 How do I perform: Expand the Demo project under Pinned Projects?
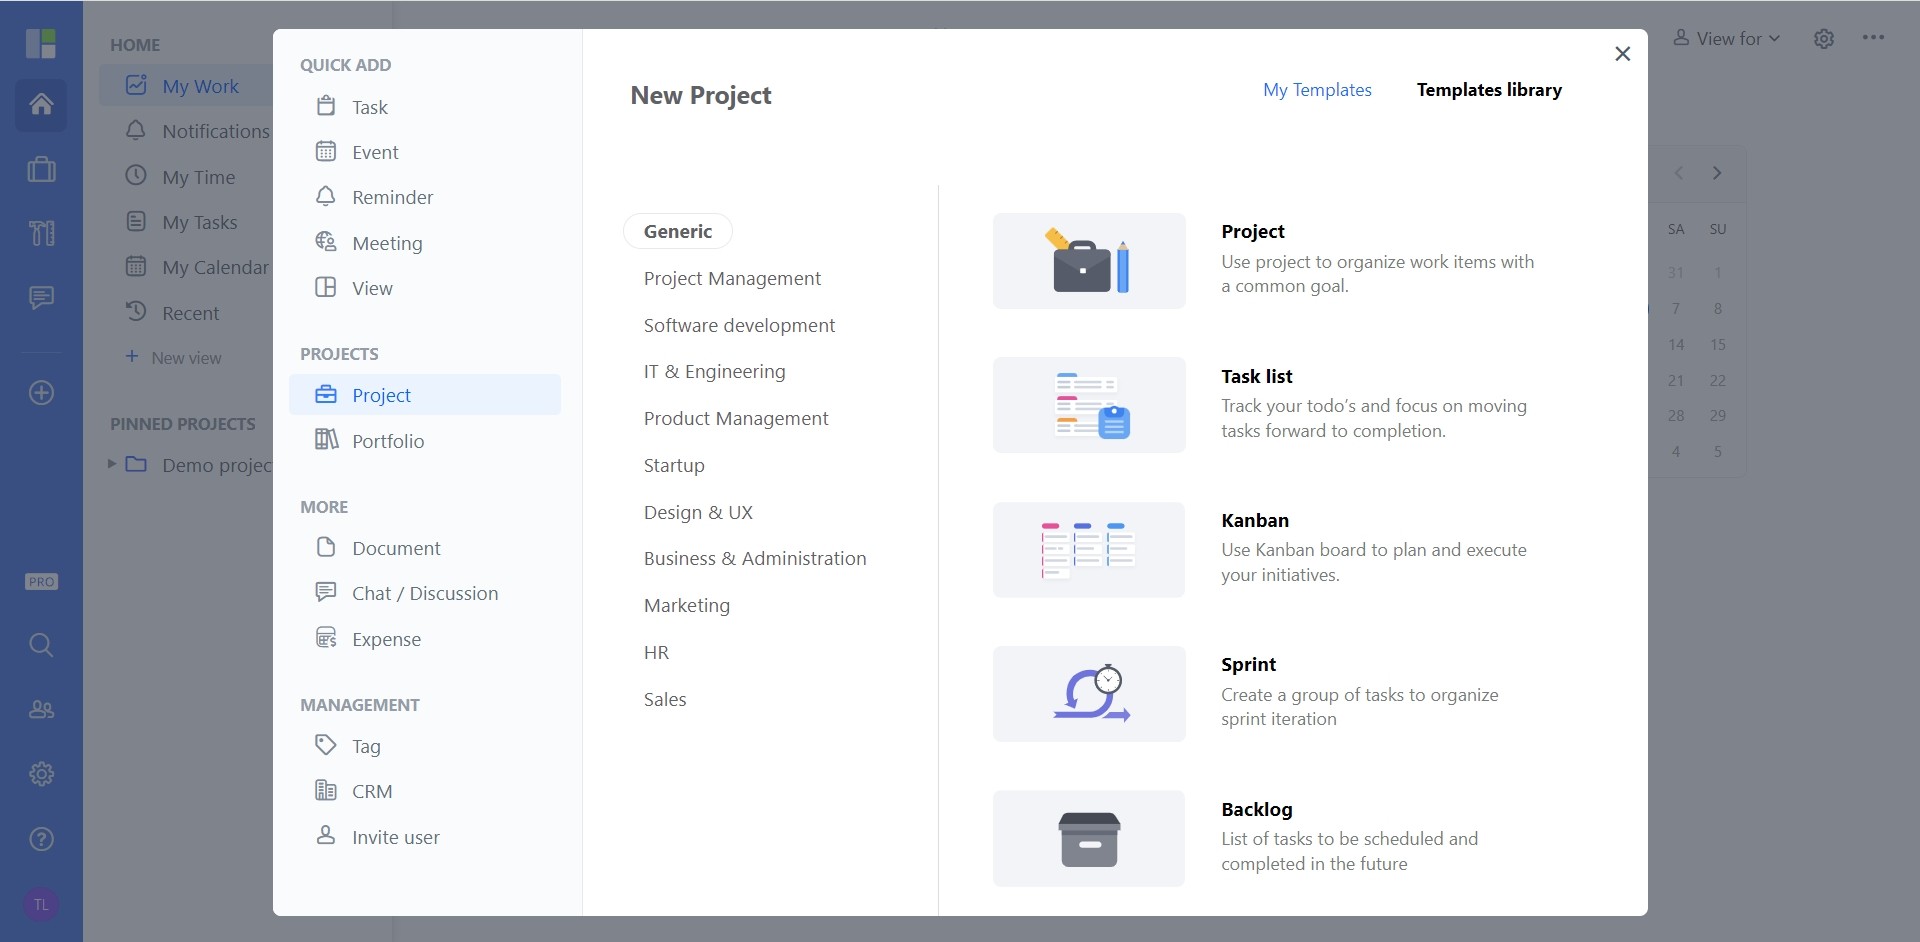[x=111, y=463]
